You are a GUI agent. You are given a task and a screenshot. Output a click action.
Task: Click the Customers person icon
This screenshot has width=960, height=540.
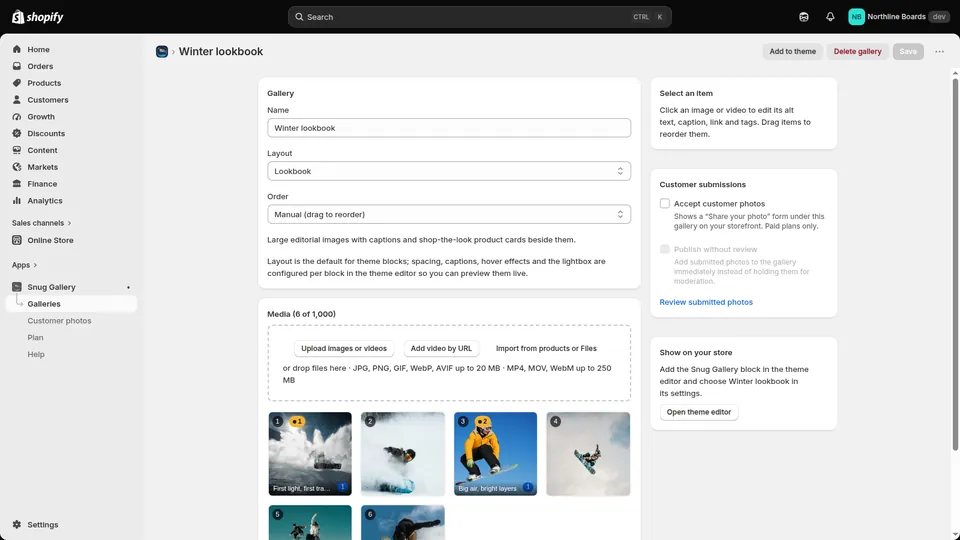click(x=17, y=100)
